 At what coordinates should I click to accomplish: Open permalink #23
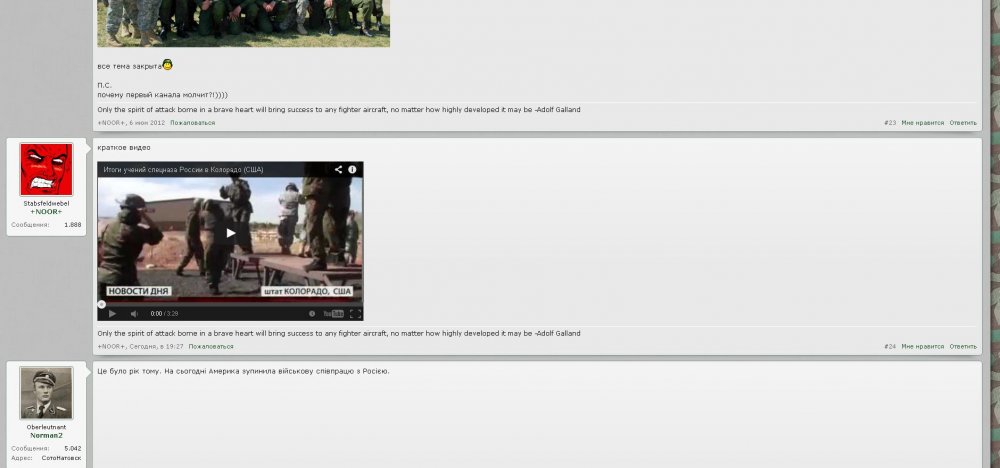click(890, 123)
